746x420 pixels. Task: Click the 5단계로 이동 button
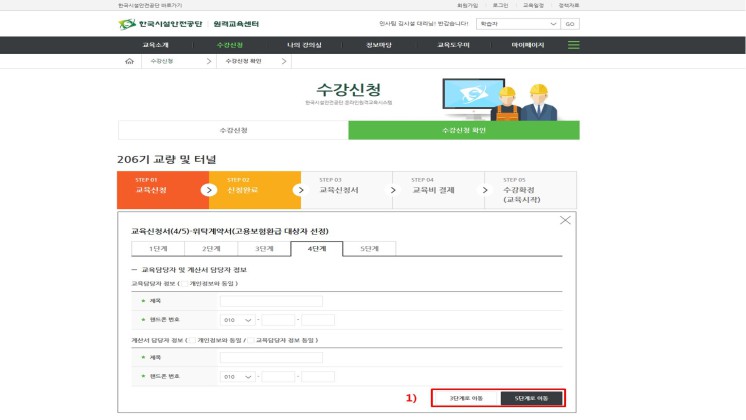[x=530, y=397]
